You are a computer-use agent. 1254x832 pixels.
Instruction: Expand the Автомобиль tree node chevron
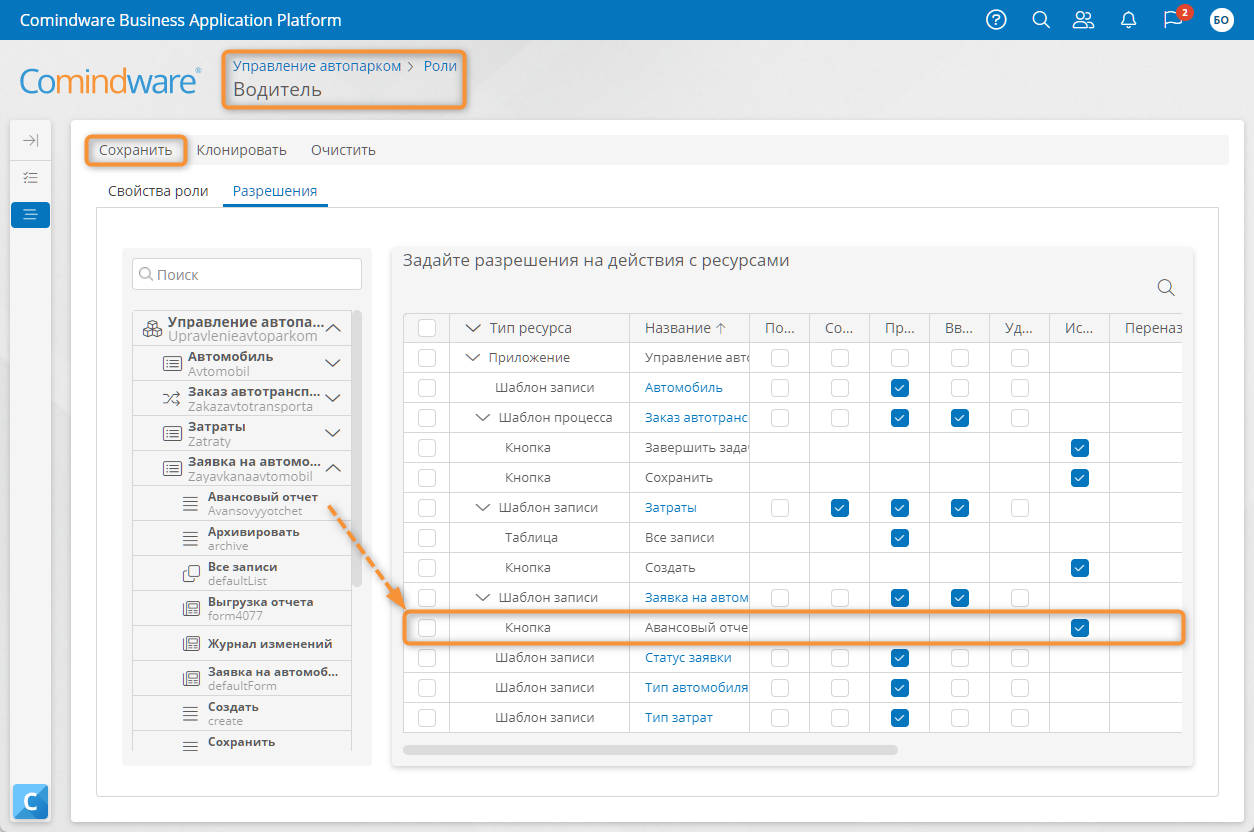334,364
